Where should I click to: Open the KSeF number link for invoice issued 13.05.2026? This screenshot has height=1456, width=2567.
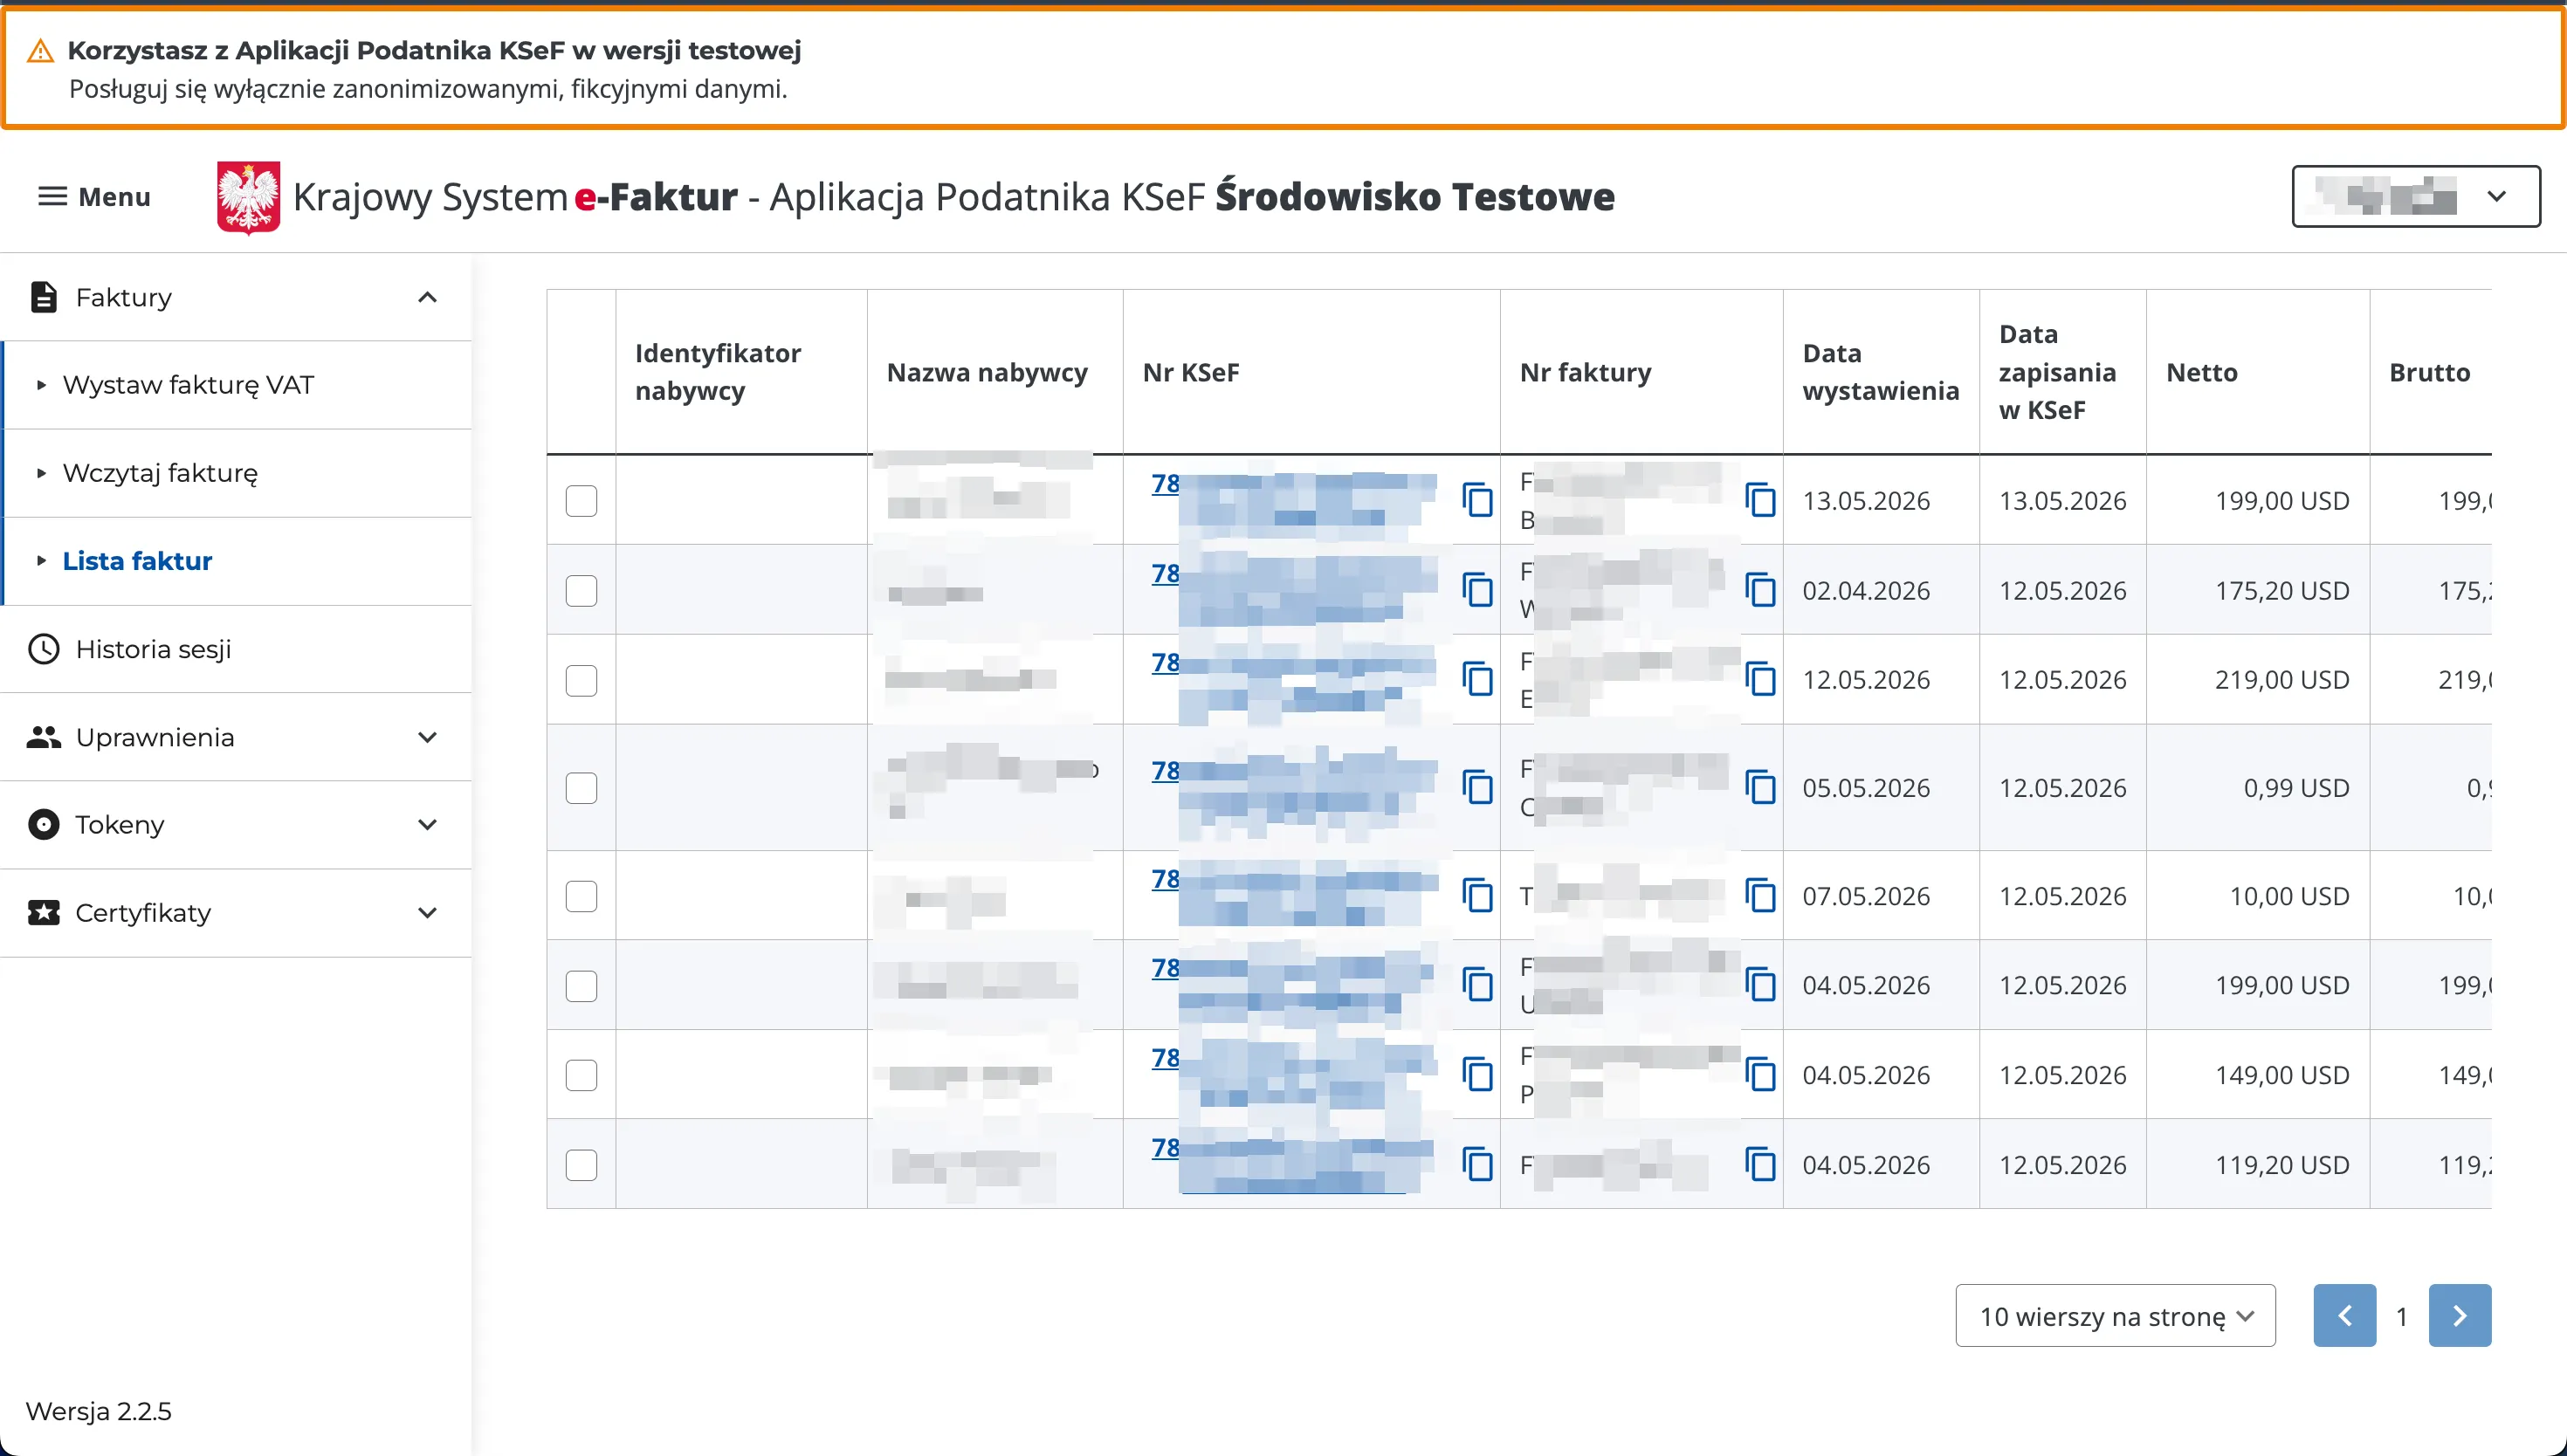(x=1294, y=499)
